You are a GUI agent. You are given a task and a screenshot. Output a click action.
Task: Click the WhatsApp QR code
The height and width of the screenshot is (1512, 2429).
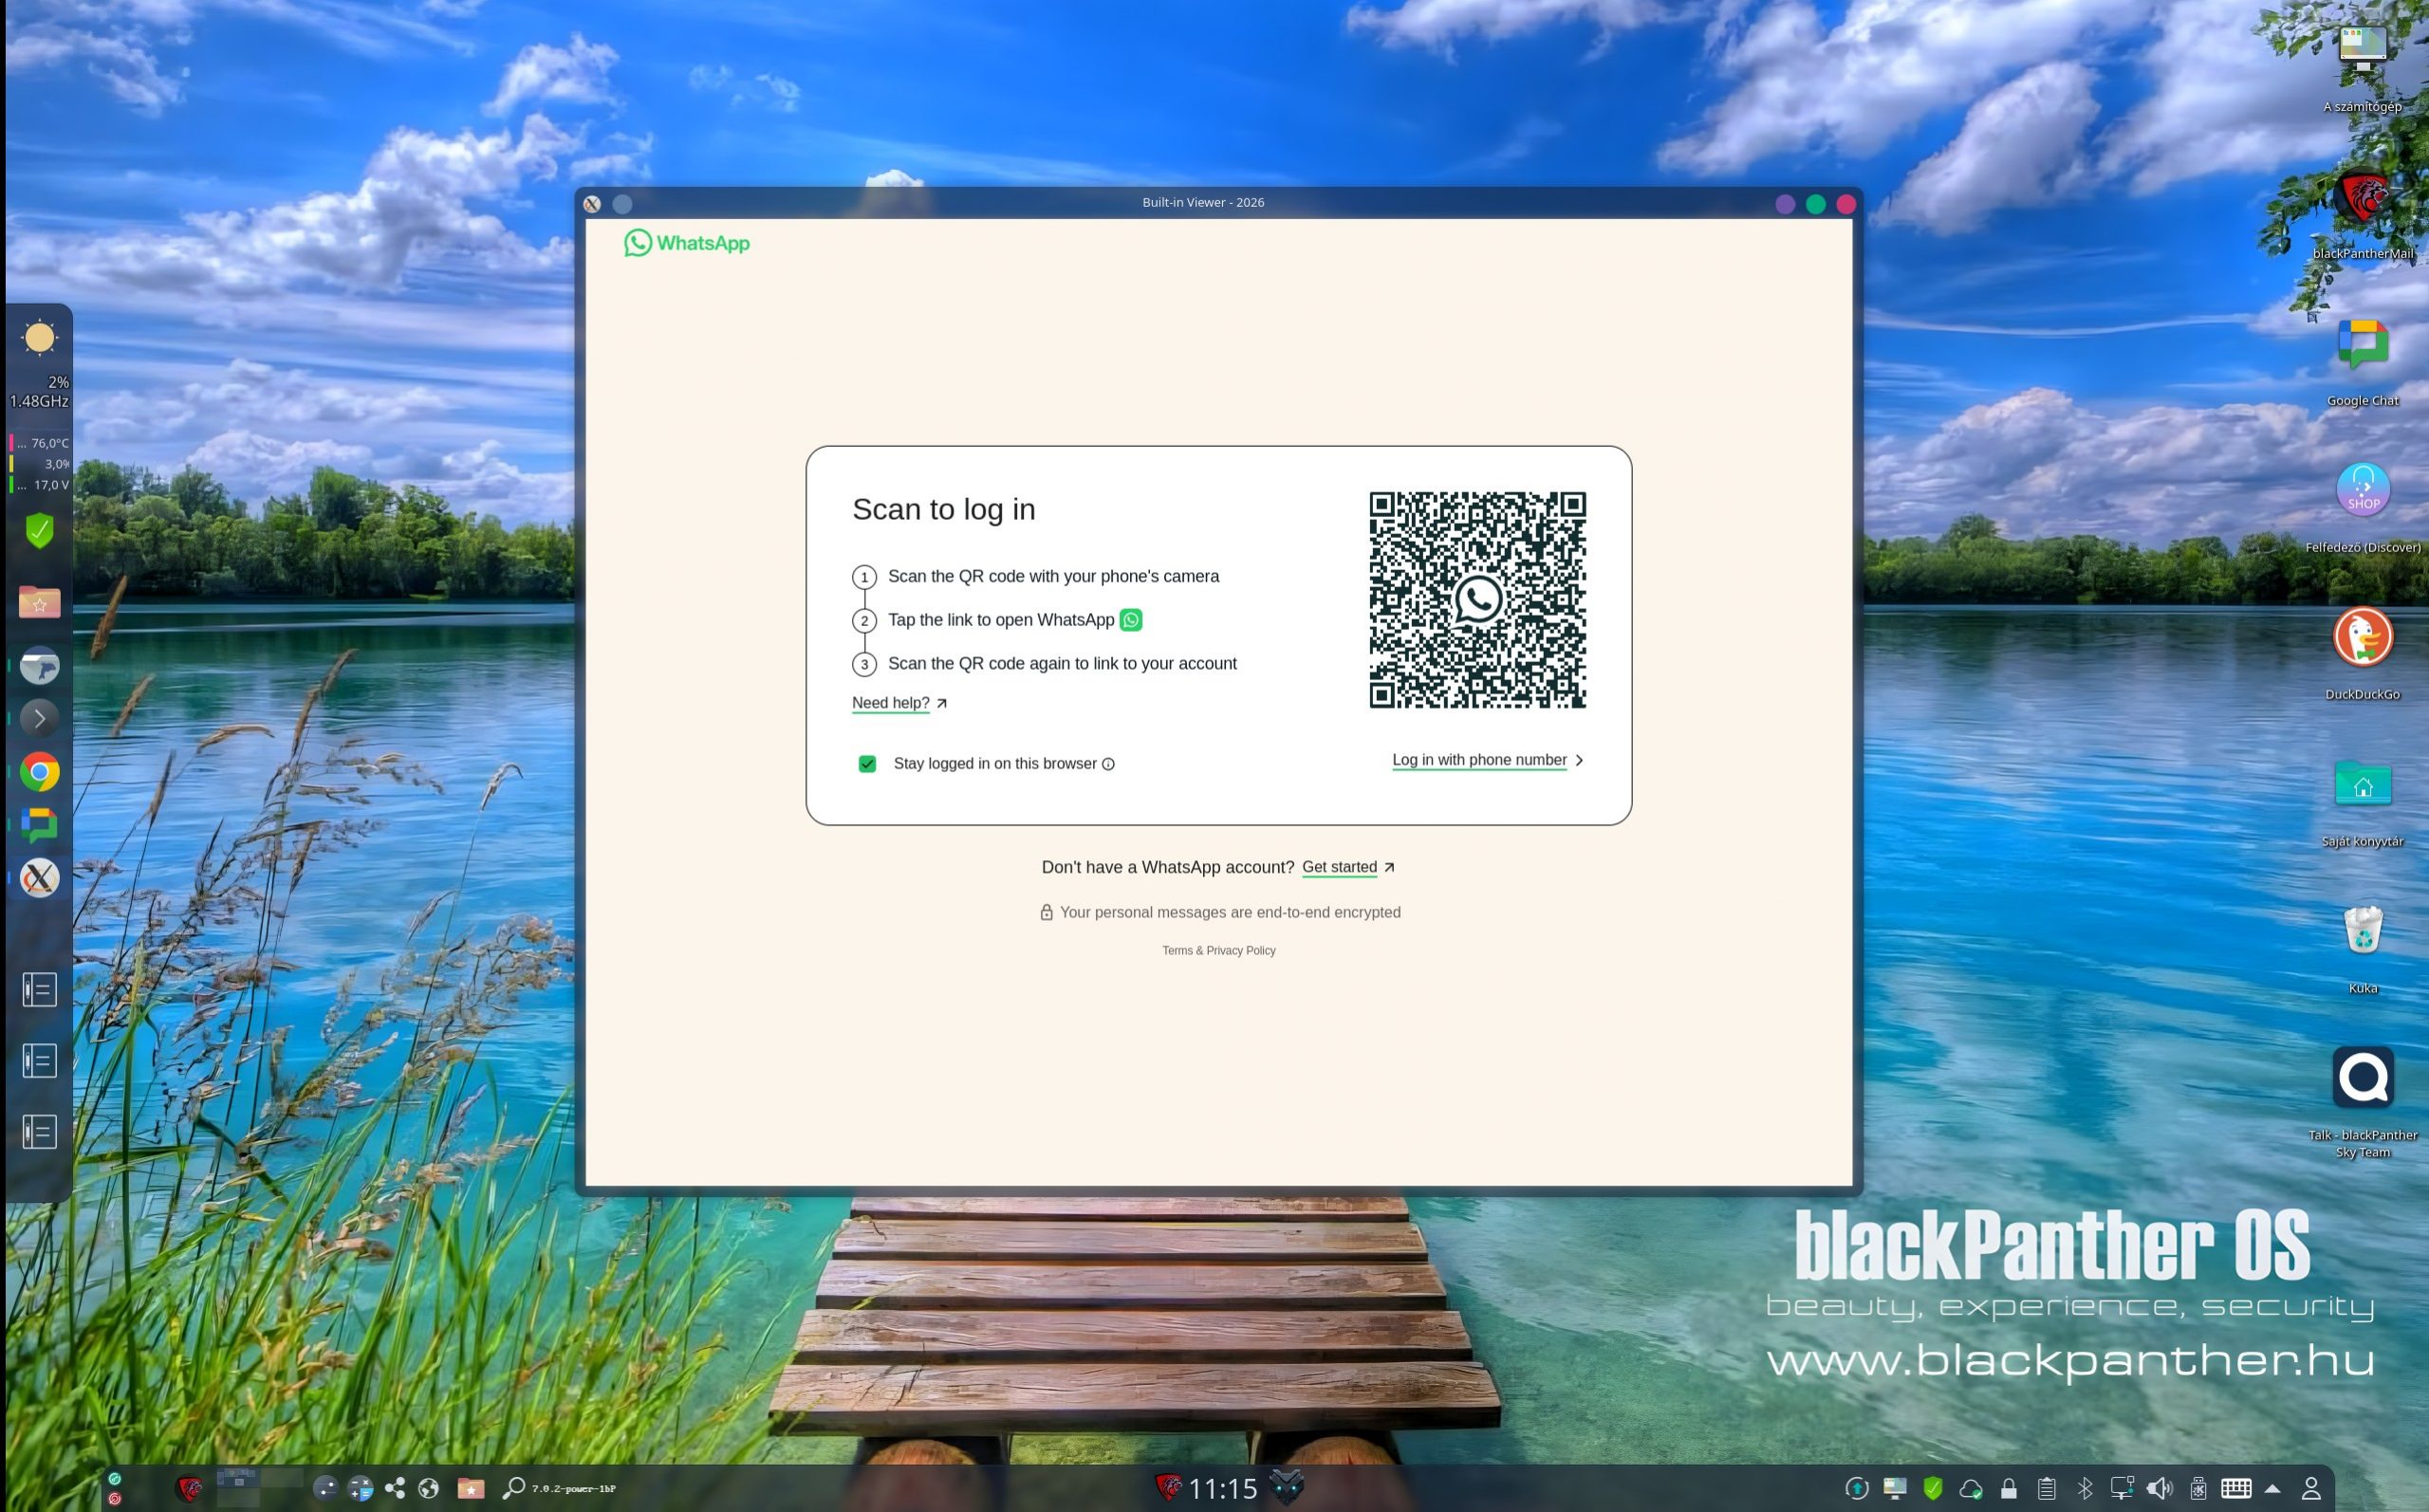1477,600
